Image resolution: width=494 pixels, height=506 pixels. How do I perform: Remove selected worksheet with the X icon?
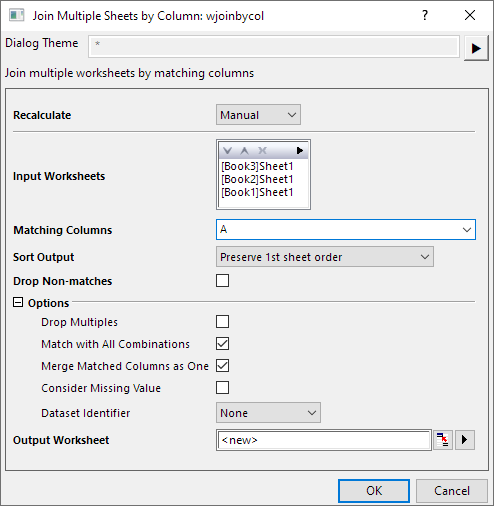pos(262,151)
